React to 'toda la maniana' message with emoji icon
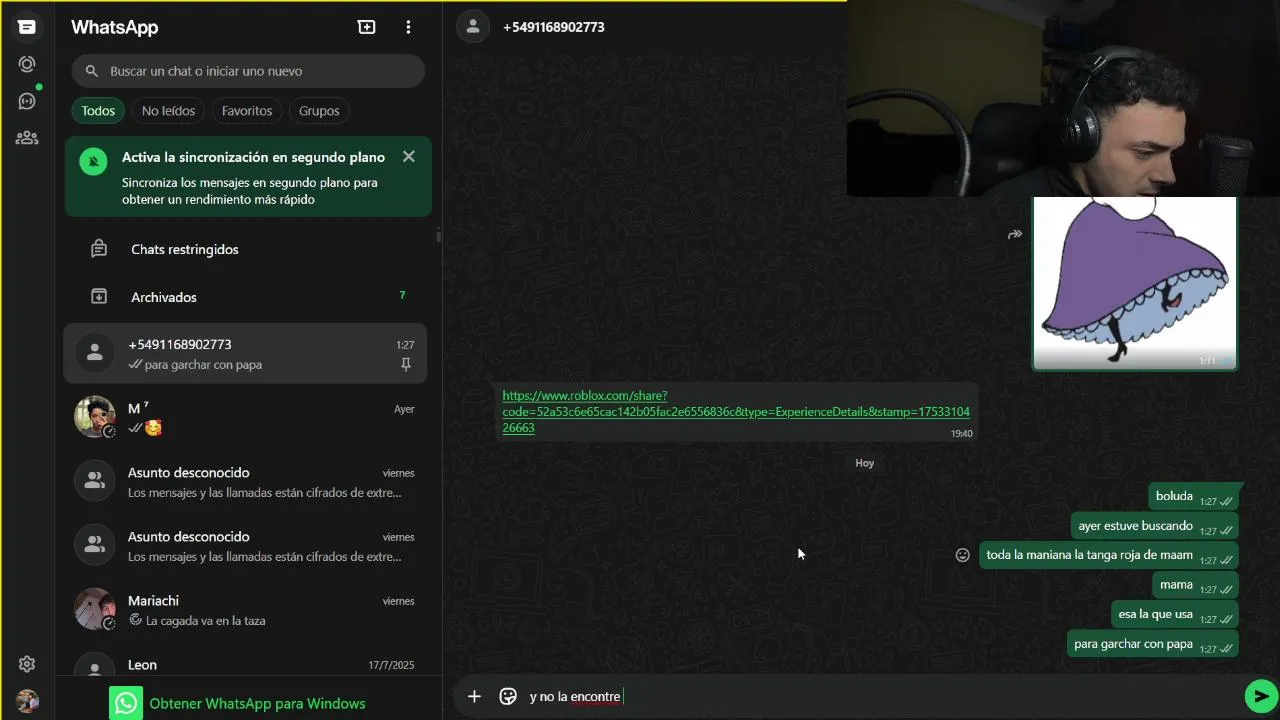The height and width of the screenshot is (720, 1280). [x=963, y=555]
